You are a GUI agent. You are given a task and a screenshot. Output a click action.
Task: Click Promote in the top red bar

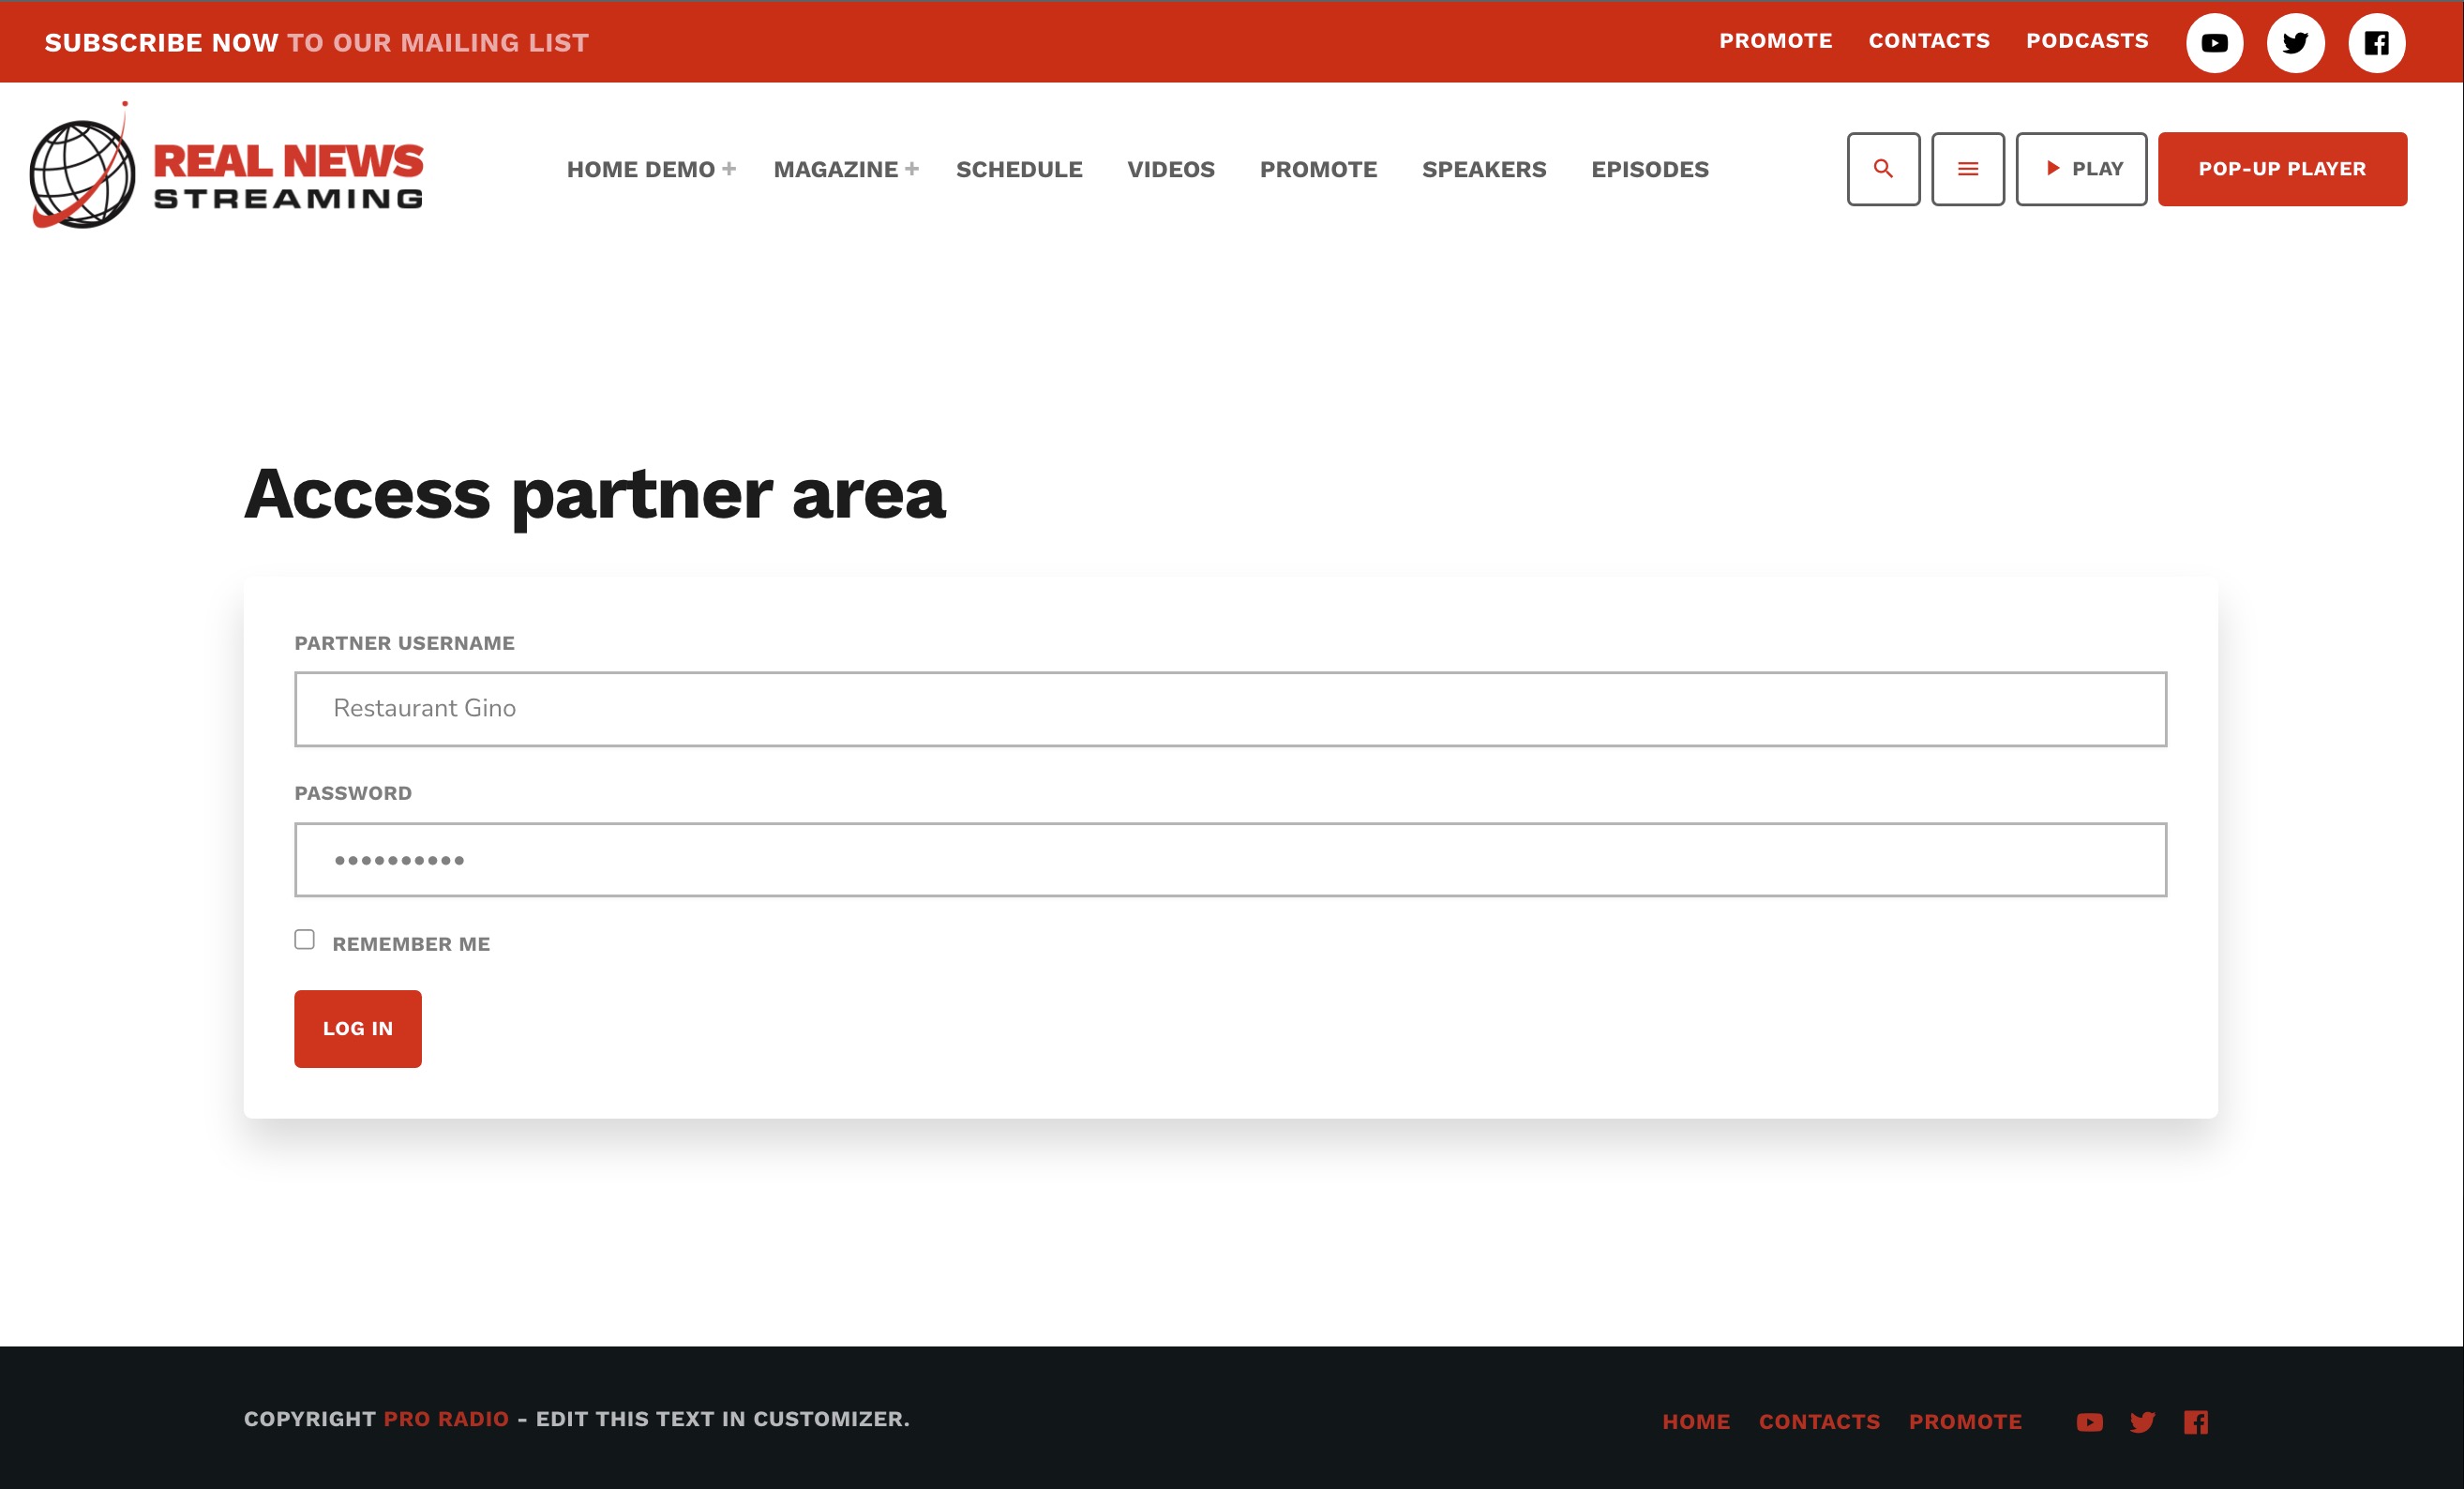1775,41
